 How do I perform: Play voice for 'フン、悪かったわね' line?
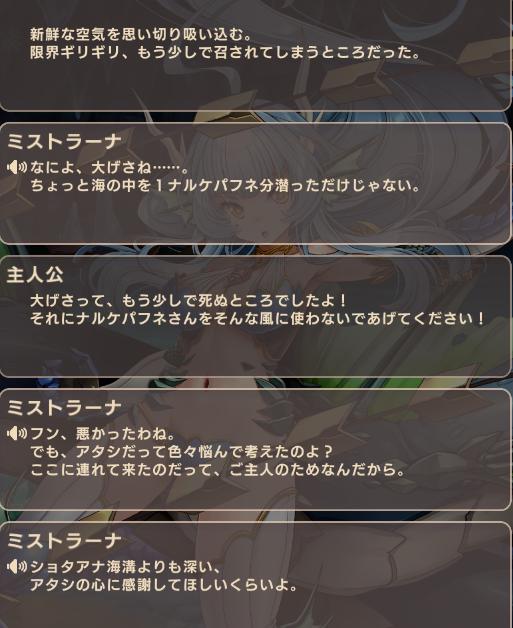(x=17, y=433)
